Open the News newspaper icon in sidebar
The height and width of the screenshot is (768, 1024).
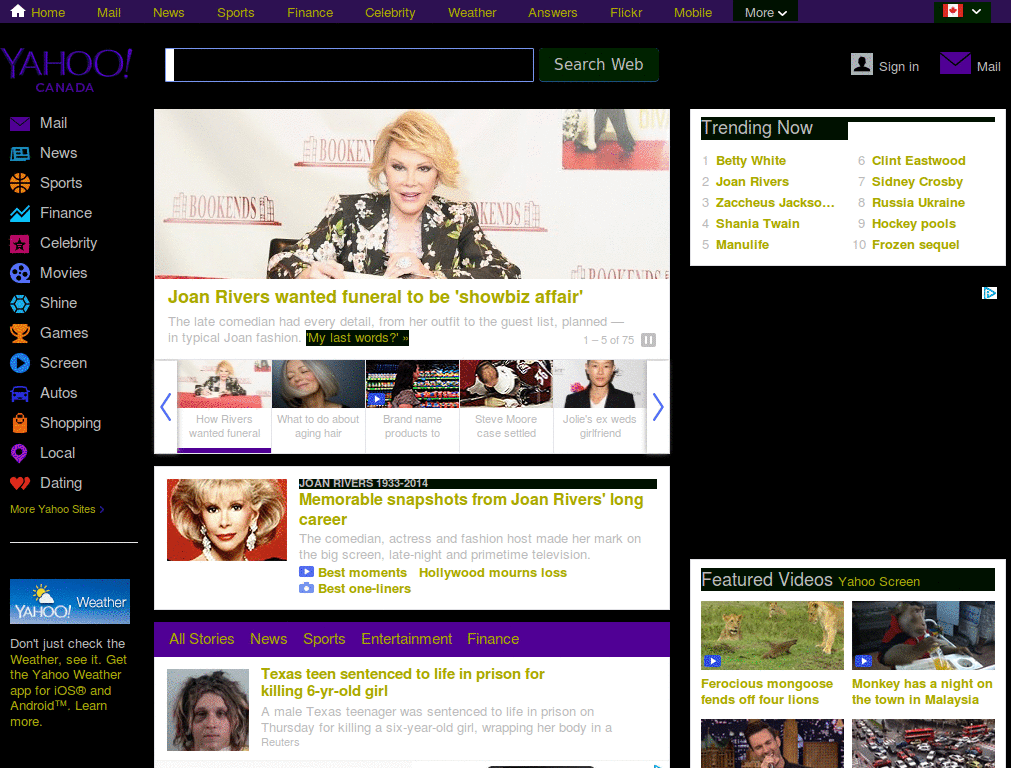[x=20, y=153]
